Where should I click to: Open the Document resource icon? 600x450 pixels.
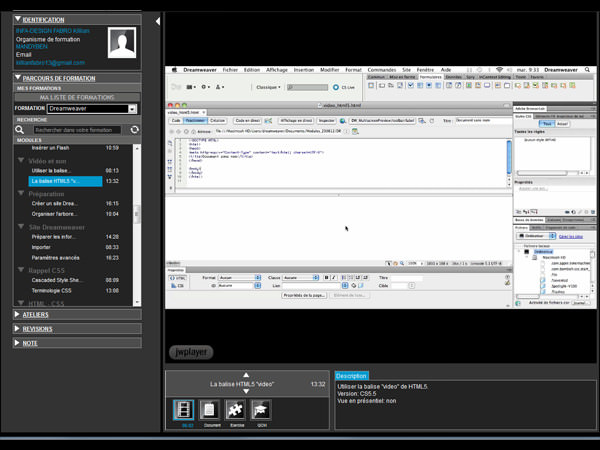coord(209,410)
